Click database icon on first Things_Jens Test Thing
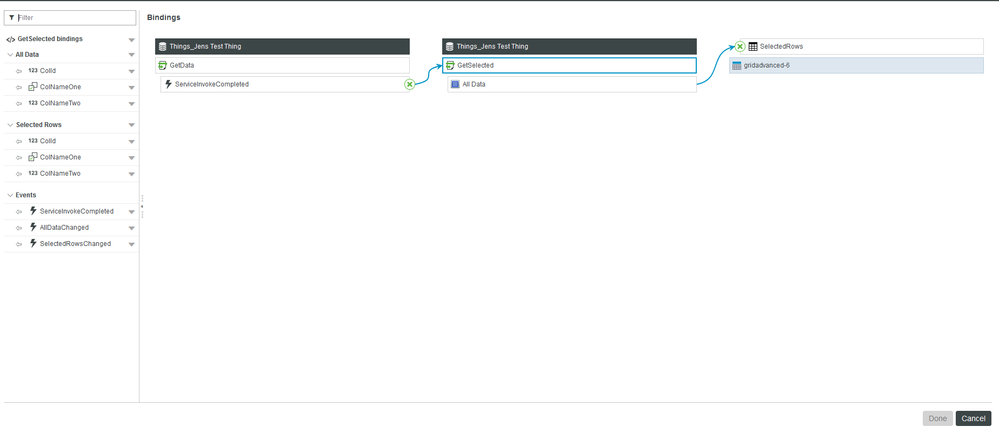 click(x=162, y=46)
